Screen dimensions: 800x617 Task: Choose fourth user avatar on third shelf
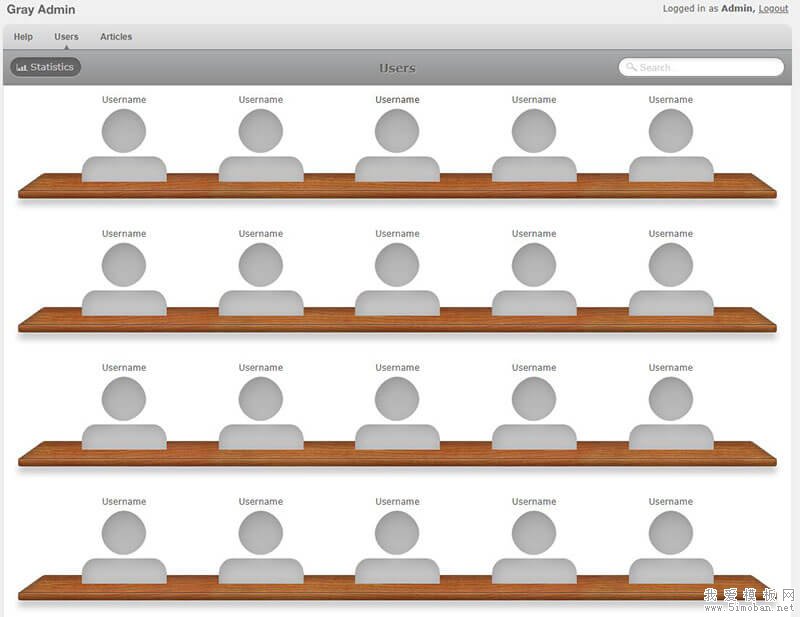click(534, 412)
